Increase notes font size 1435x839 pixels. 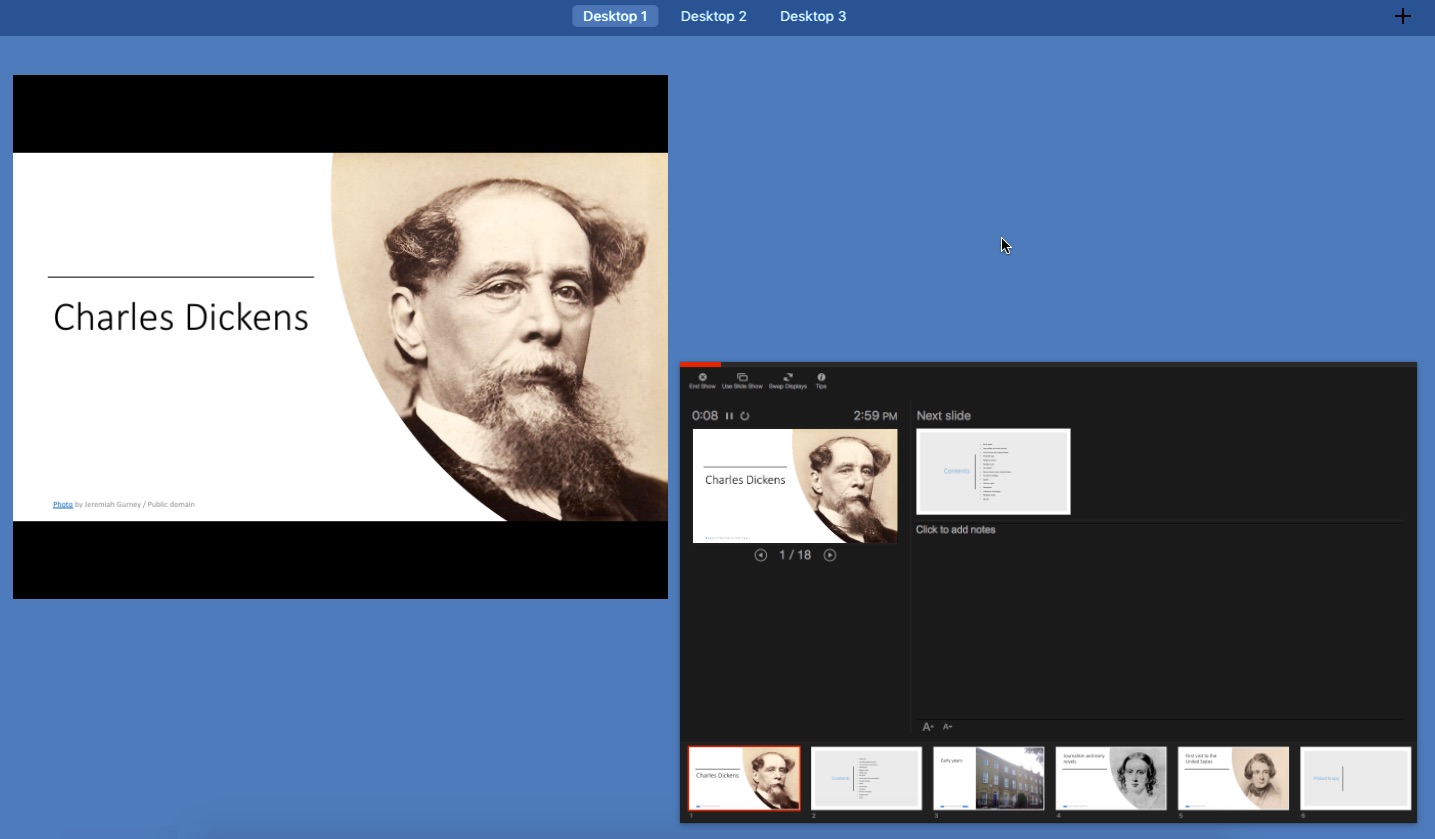click(928, 727)
